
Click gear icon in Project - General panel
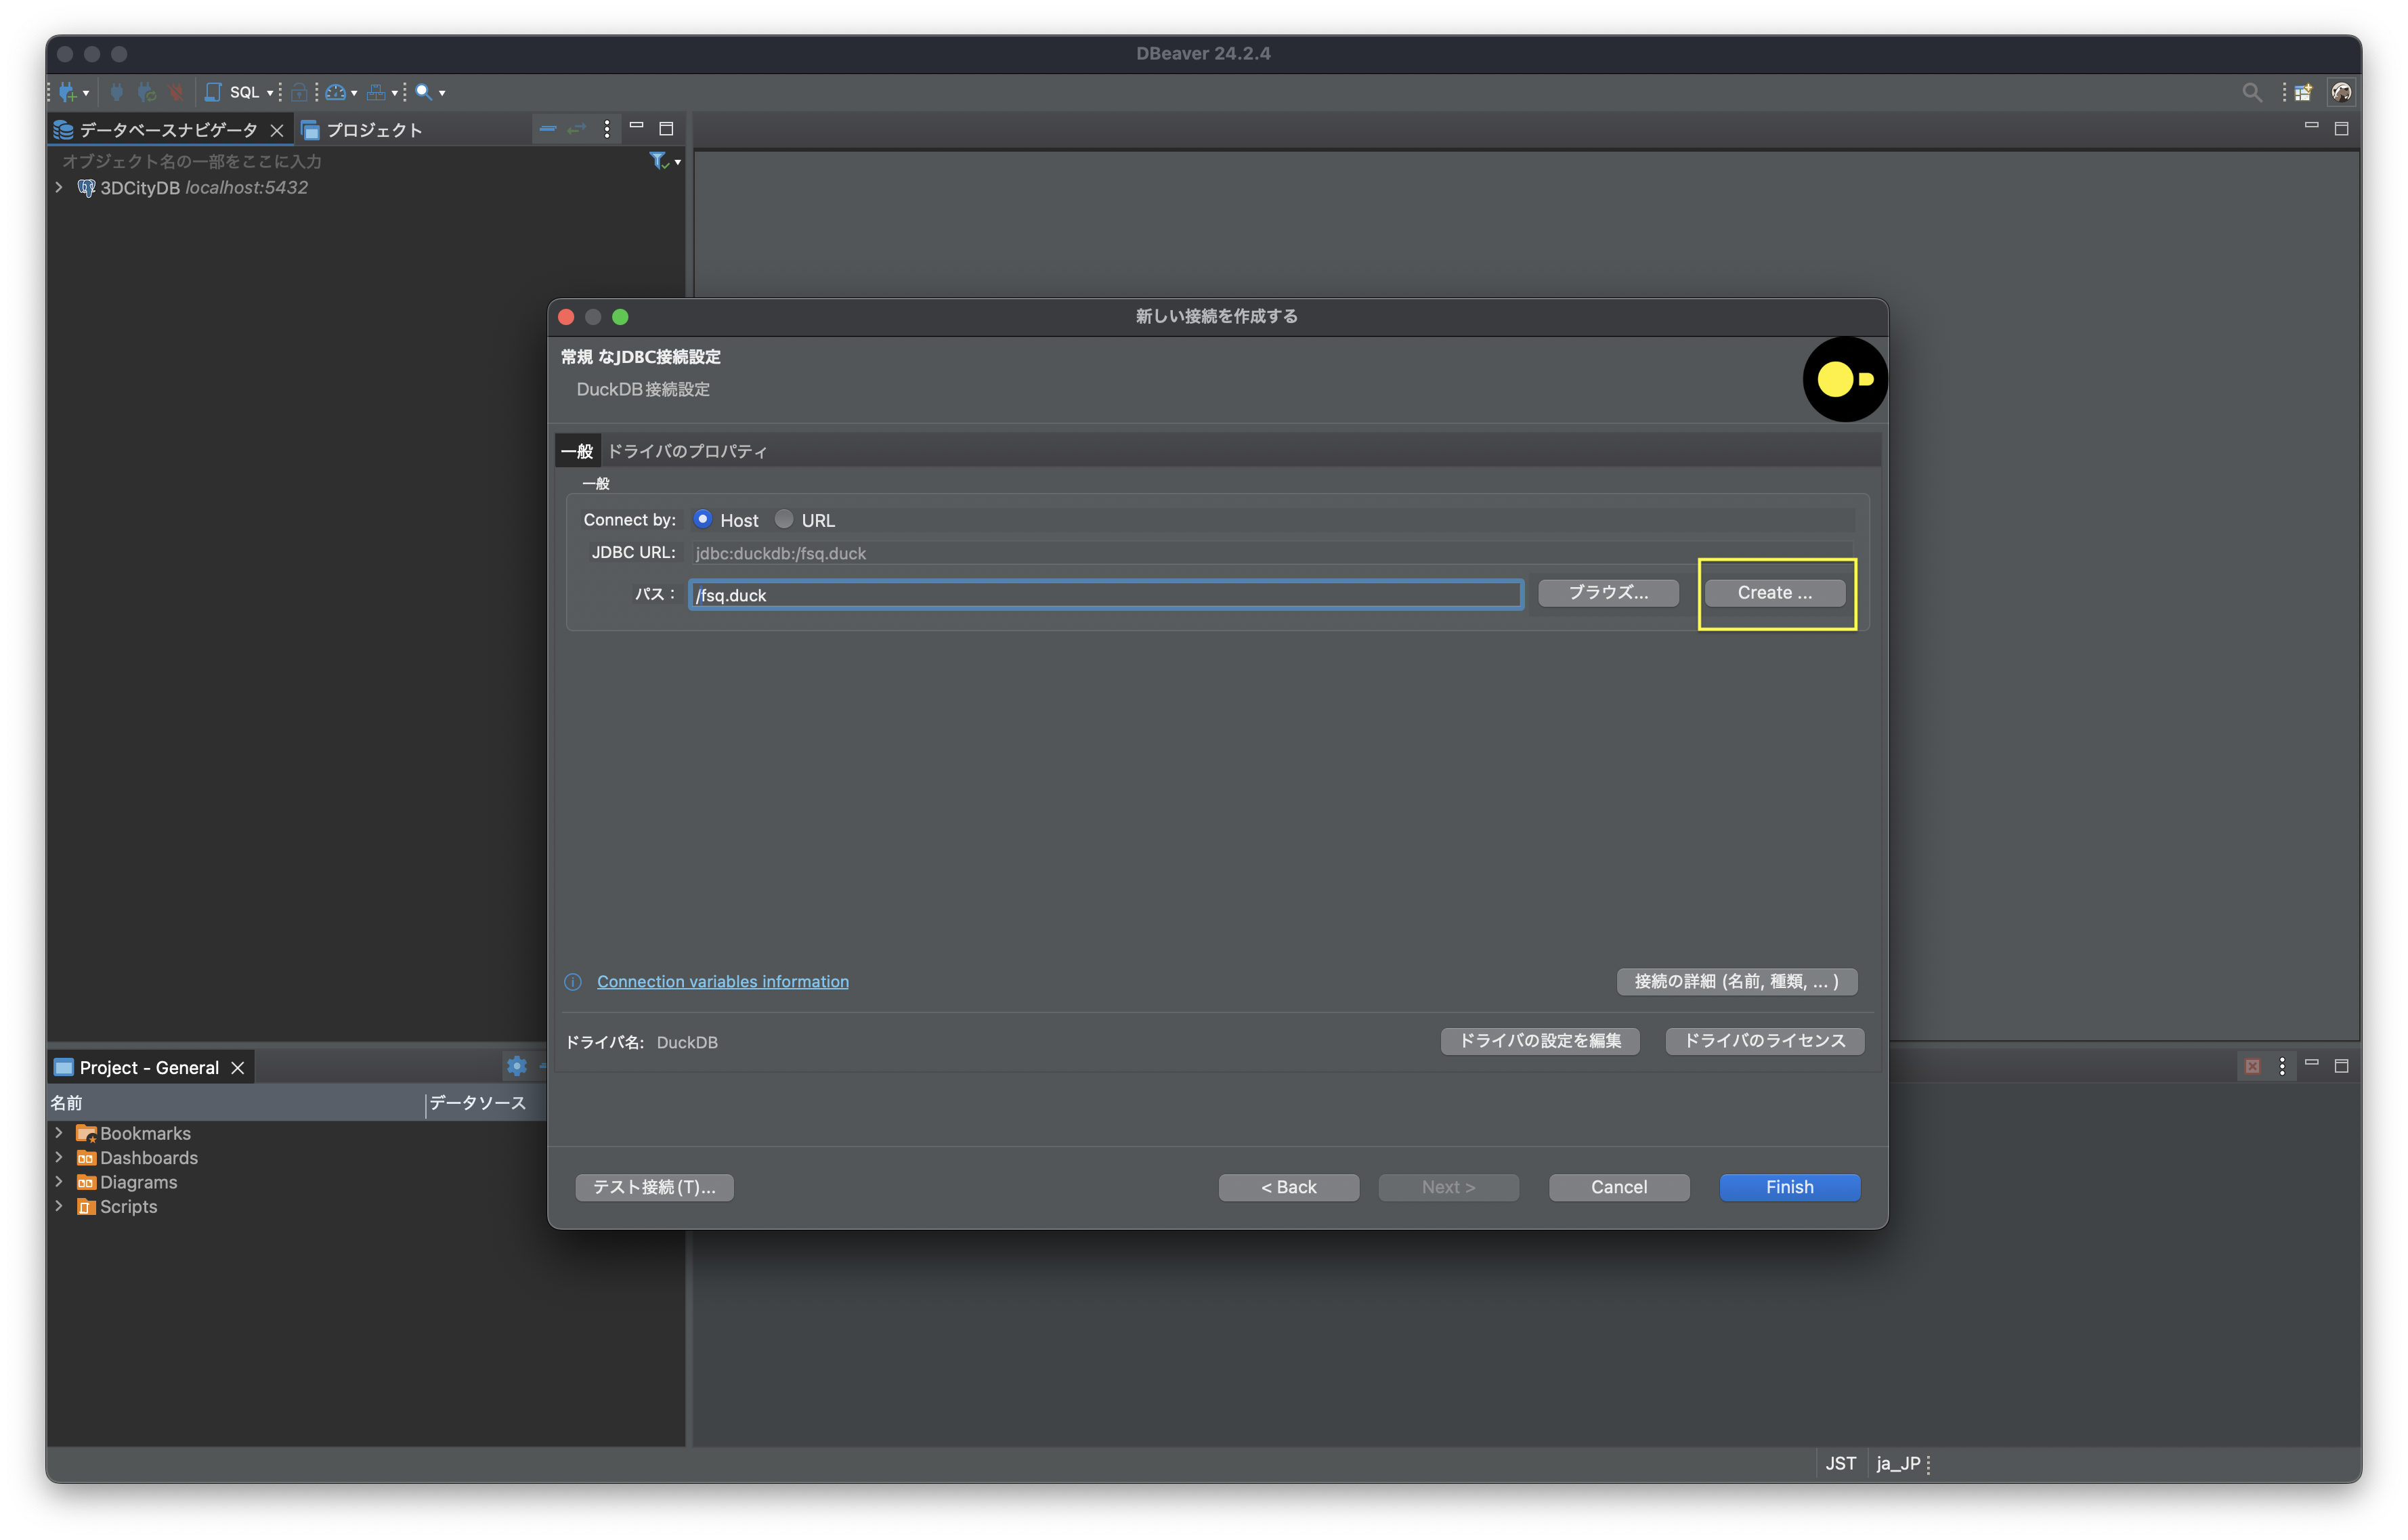516,1066
